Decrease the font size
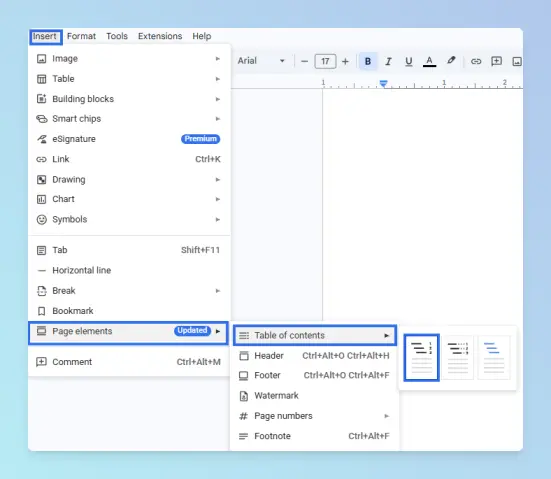551x479 pixels. point(305,62)
